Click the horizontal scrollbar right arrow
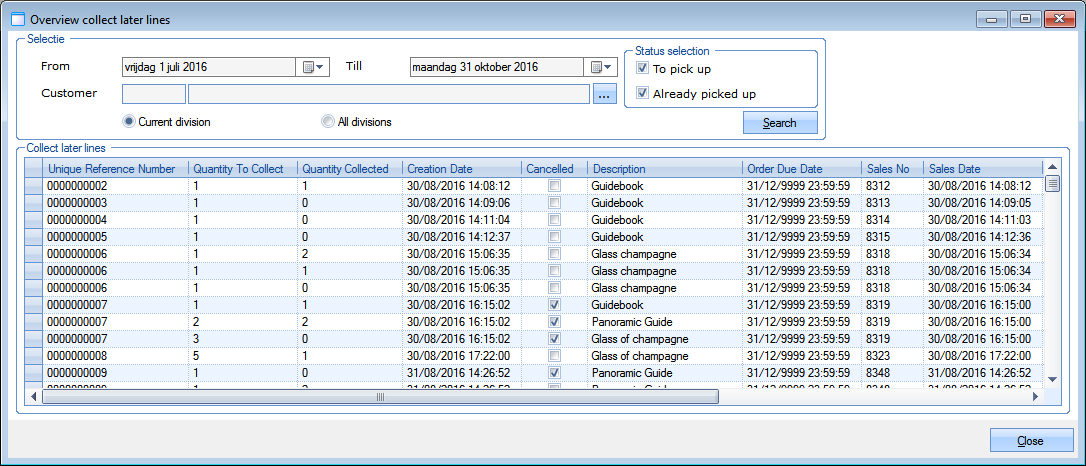 click(x=1036, y=396)
